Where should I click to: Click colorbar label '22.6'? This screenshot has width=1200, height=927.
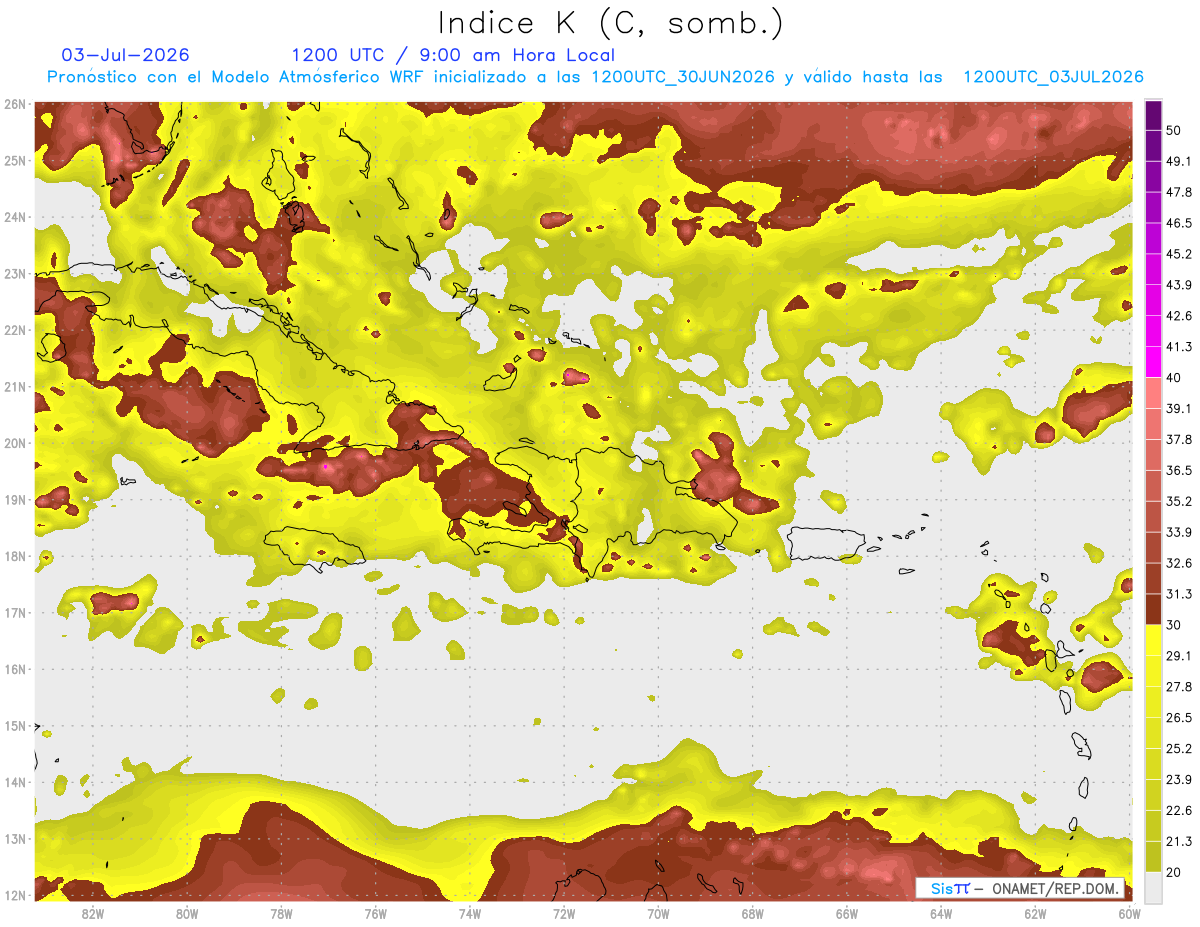tap(1179, 810)
